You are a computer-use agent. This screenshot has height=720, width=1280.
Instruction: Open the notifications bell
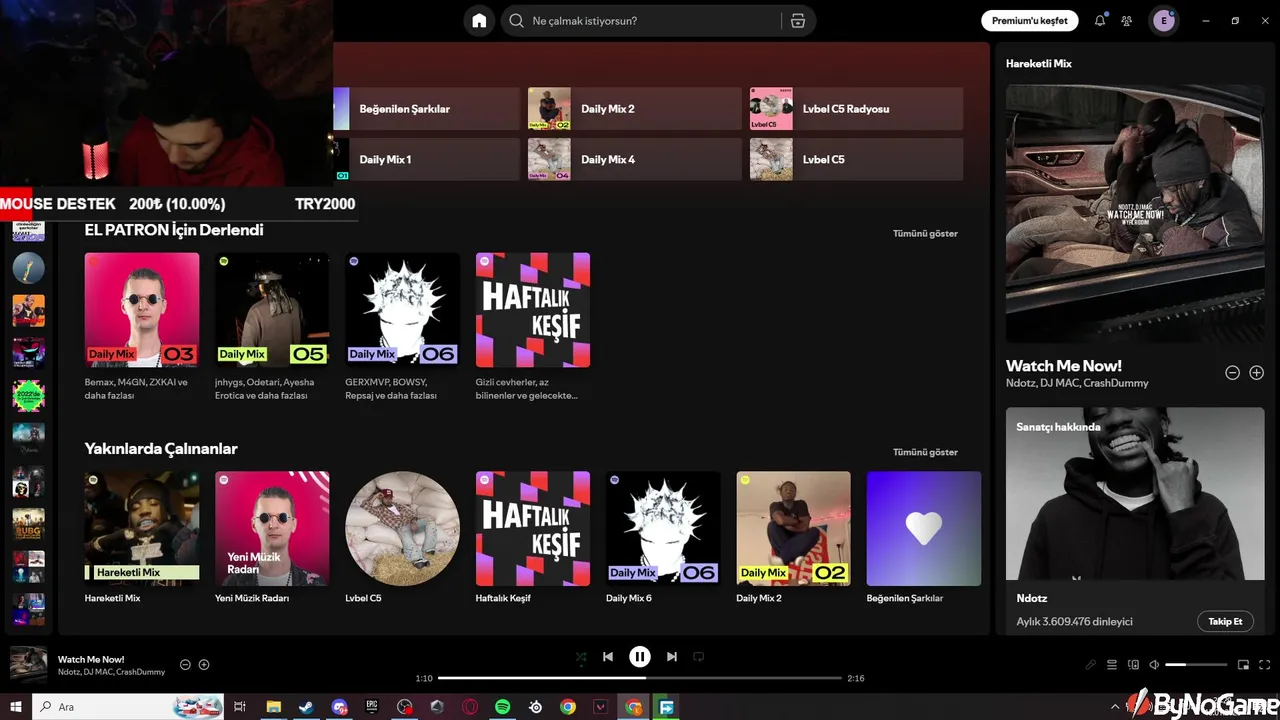(1100, 21)
